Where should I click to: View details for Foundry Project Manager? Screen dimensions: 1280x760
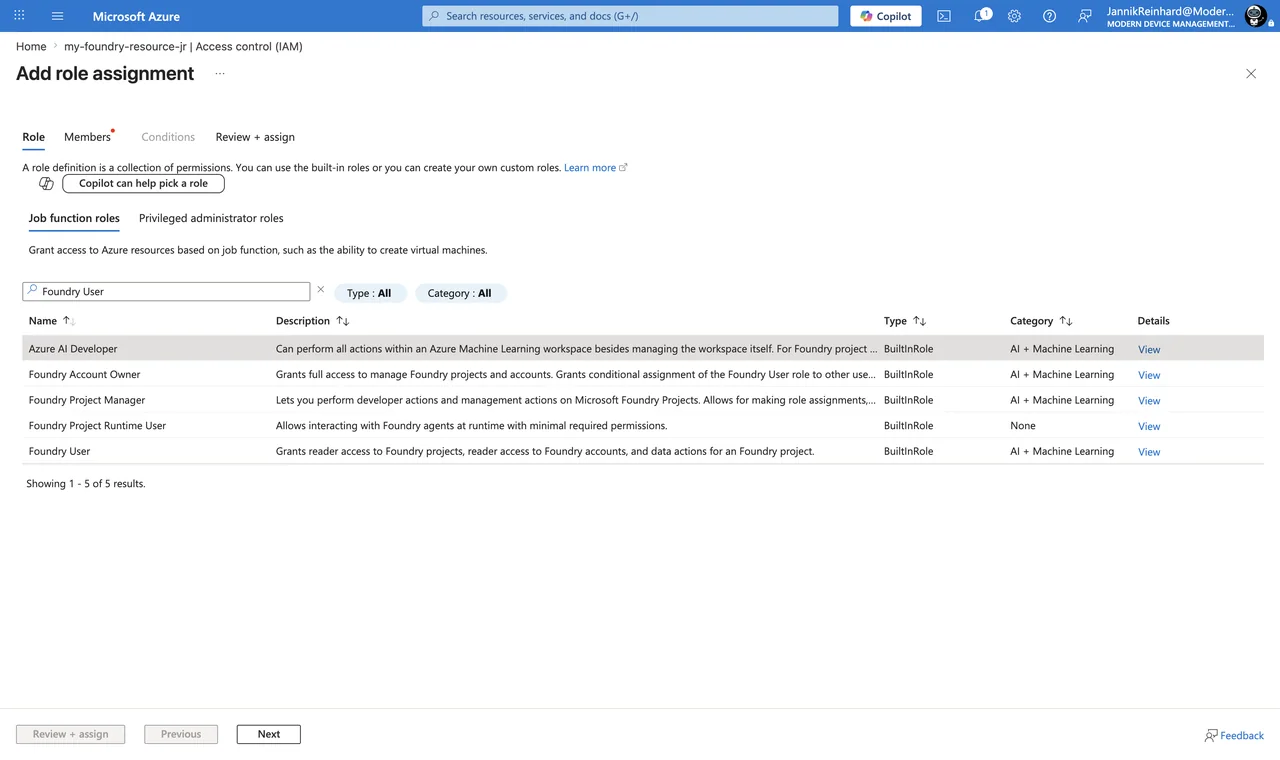click(x=1149, y=401)
